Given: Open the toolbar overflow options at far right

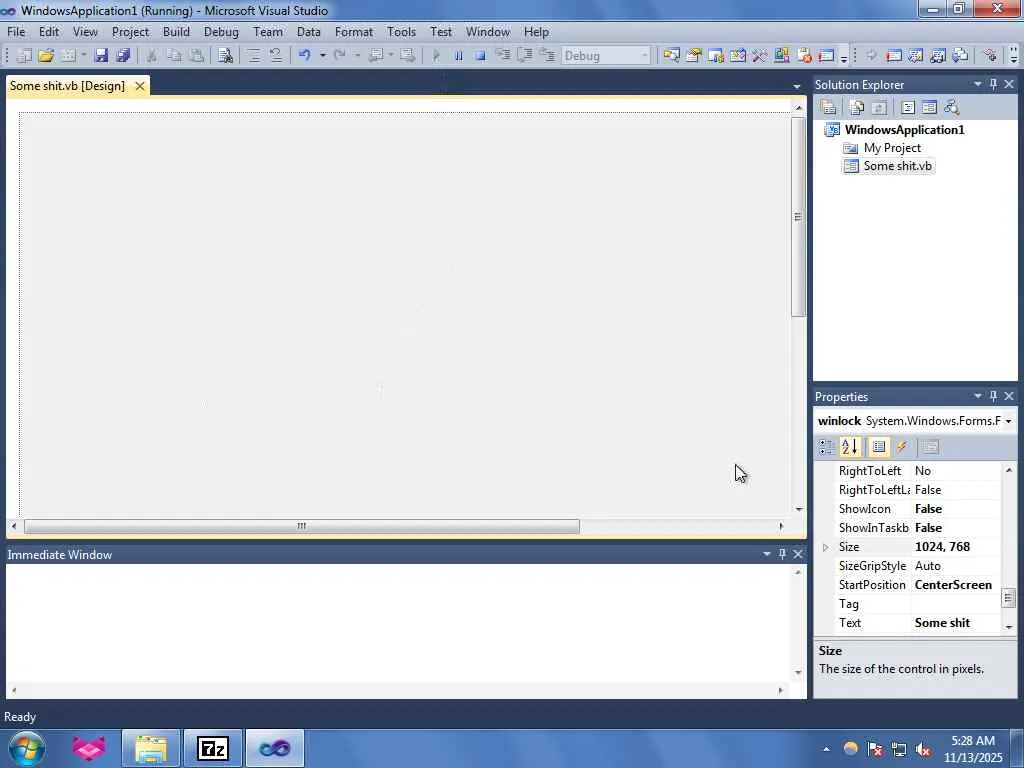Looking at the screenshot, I should pos(1014,56).
